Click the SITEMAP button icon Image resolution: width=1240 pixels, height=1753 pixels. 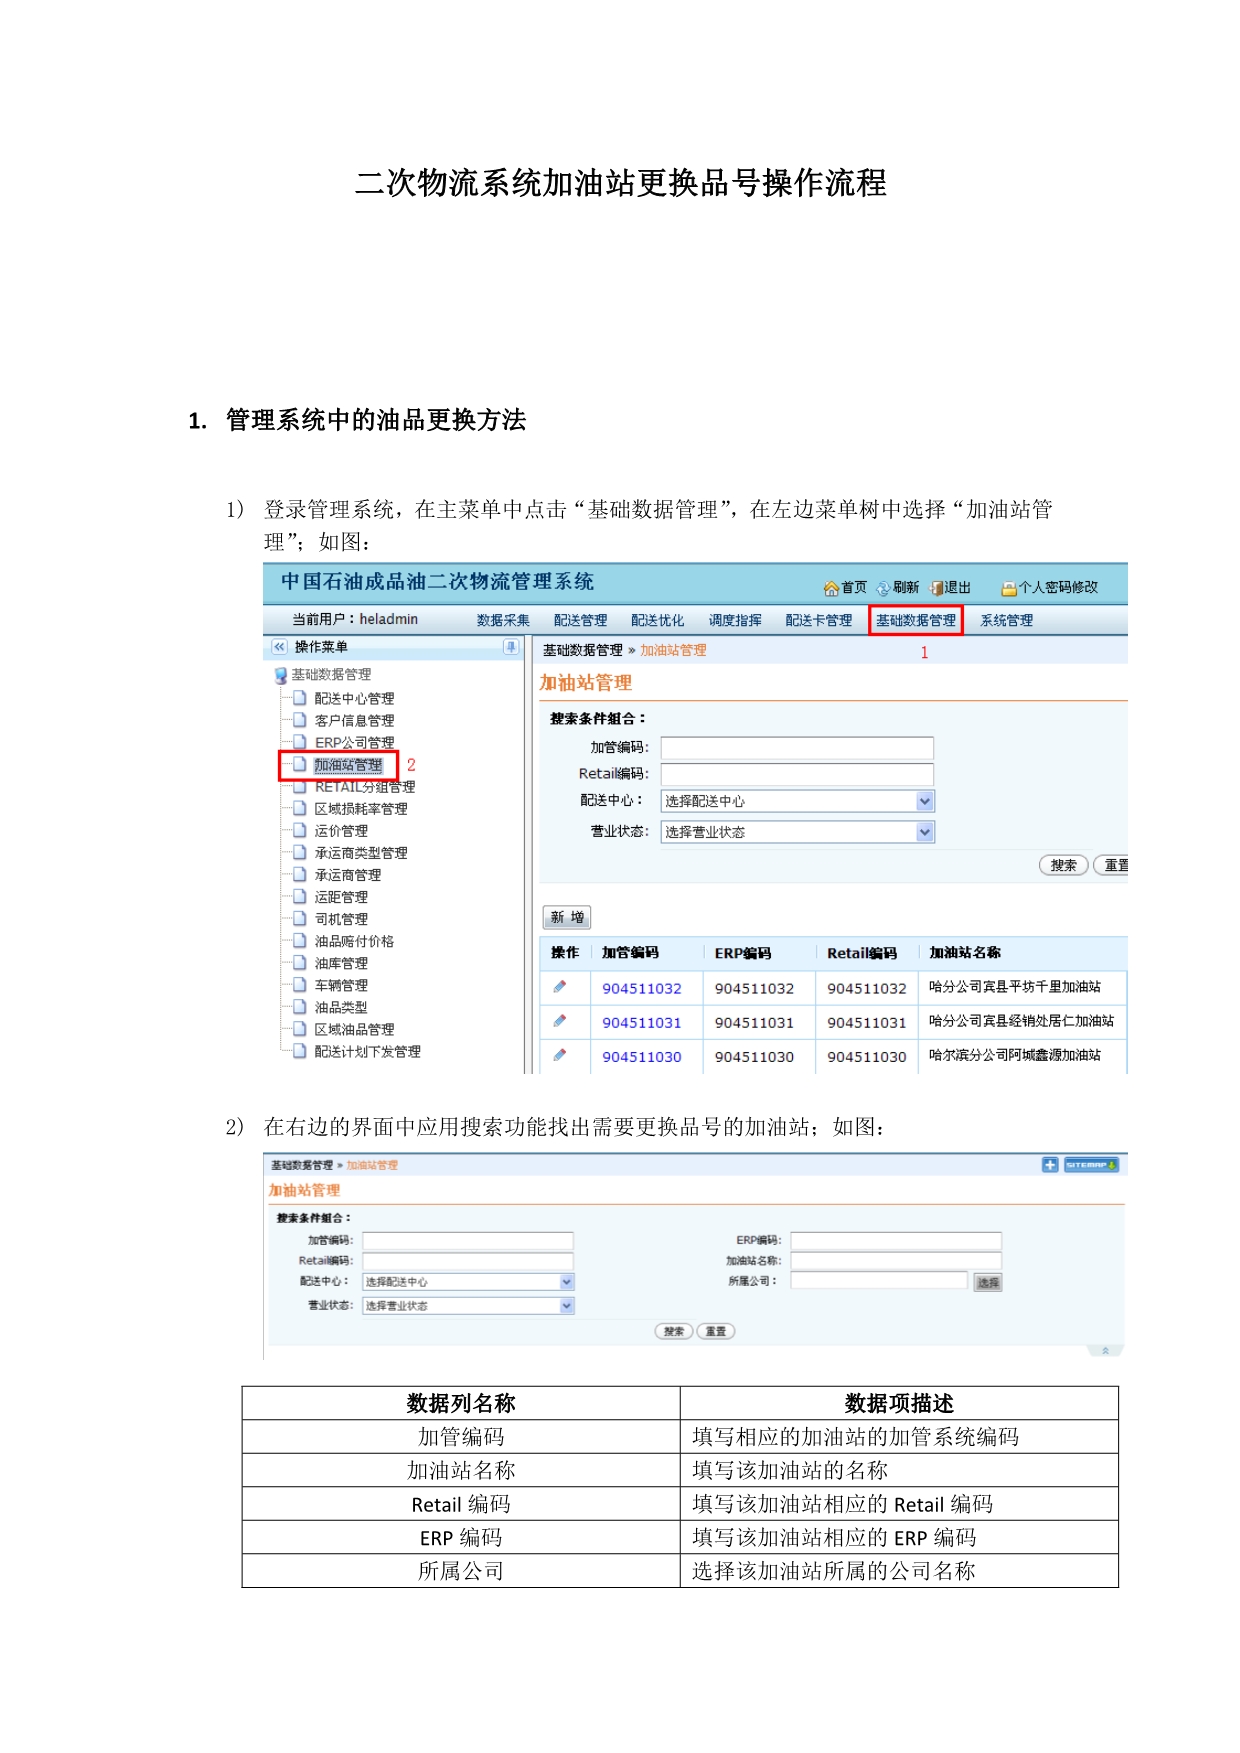pos(1090,1165)
